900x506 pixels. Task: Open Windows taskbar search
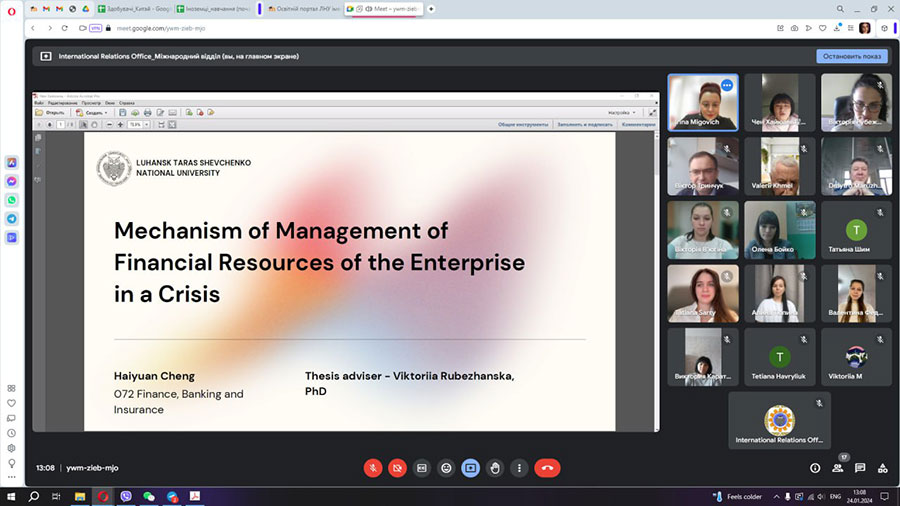33,496
